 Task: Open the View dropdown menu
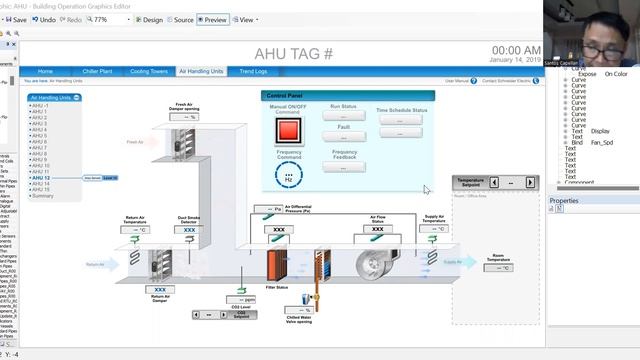tap(245, 20)
